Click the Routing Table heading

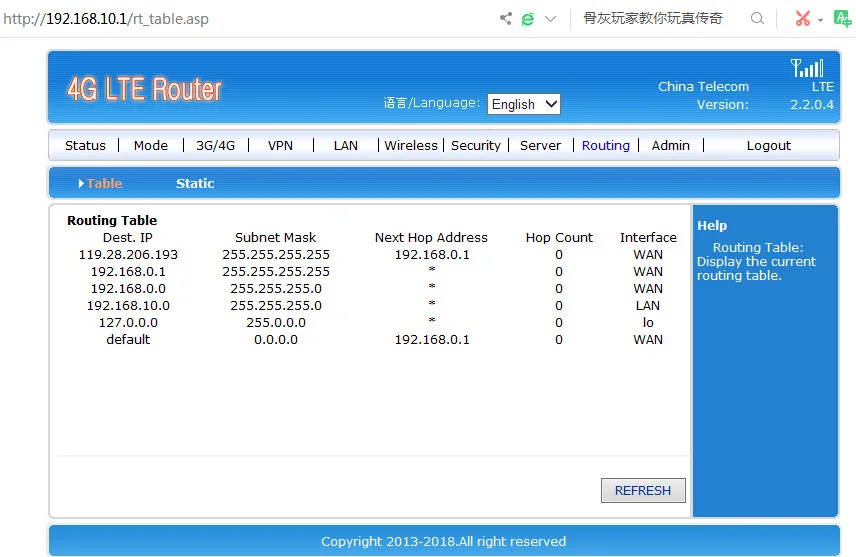[x=112, y=220]
